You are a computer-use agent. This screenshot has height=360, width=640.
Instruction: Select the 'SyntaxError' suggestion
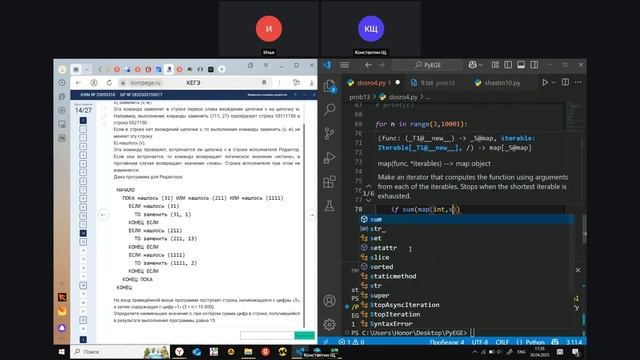click(467, 324)
